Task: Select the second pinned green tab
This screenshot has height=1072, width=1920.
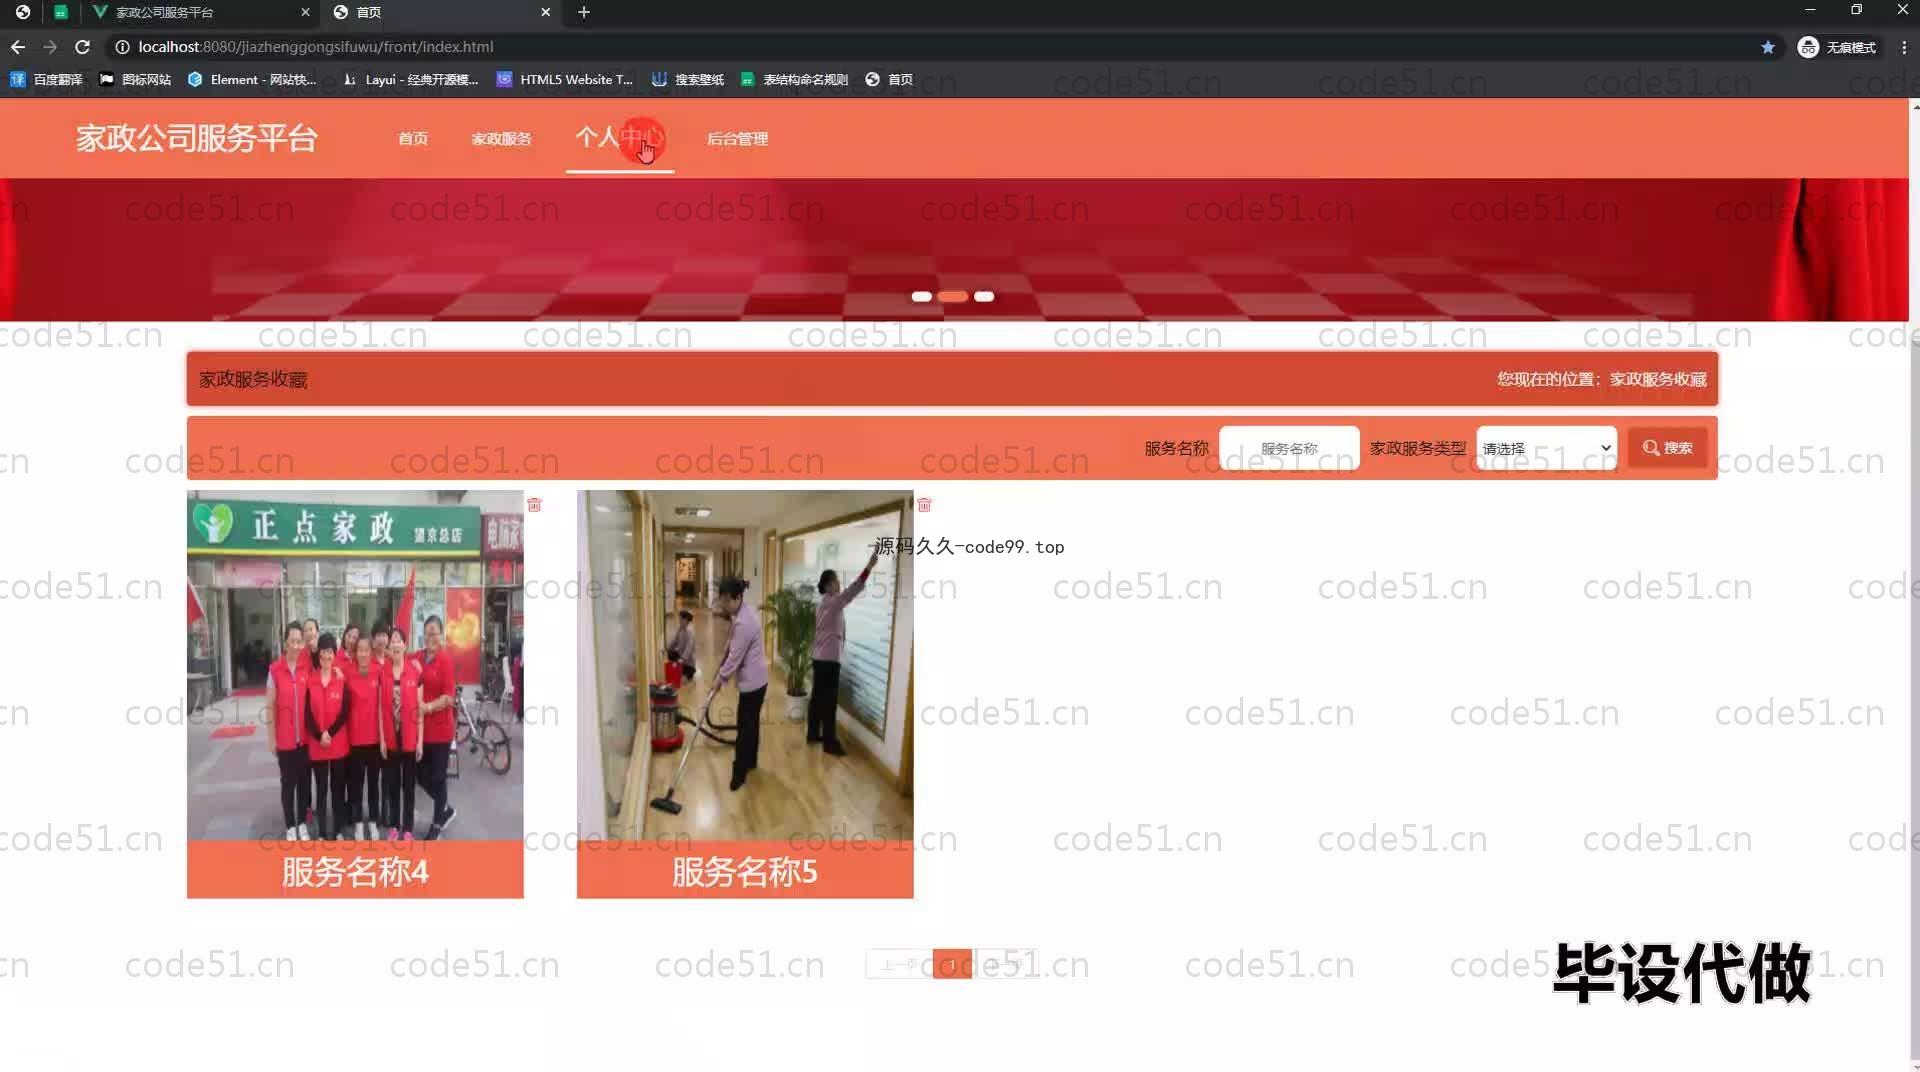Action: (x=61, y=12)
